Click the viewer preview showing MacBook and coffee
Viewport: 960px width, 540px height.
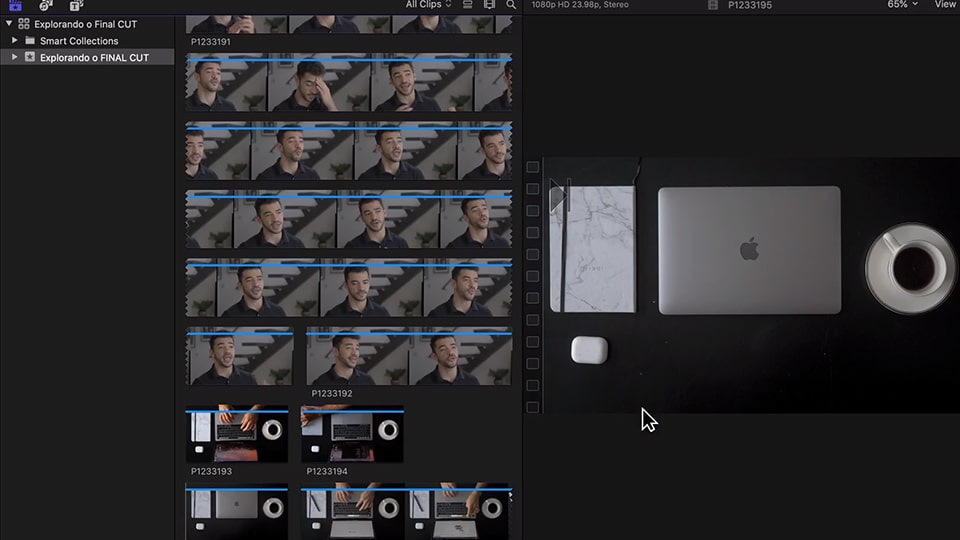point(751,285)
